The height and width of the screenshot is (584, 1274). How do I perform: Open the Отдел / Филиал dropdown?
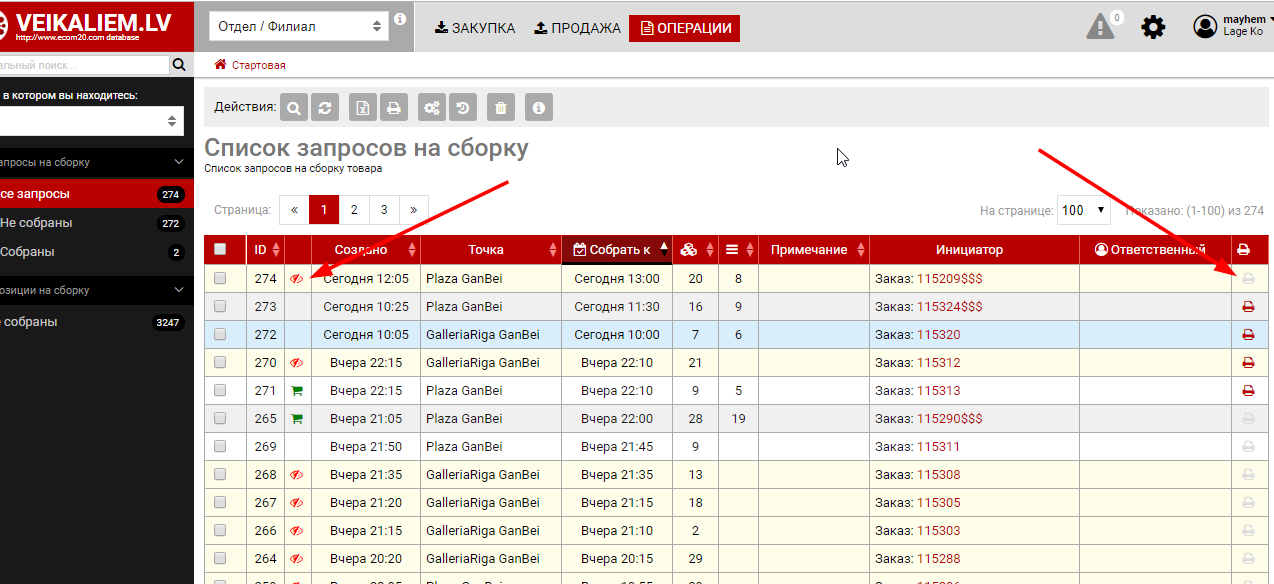pos(300,27)
